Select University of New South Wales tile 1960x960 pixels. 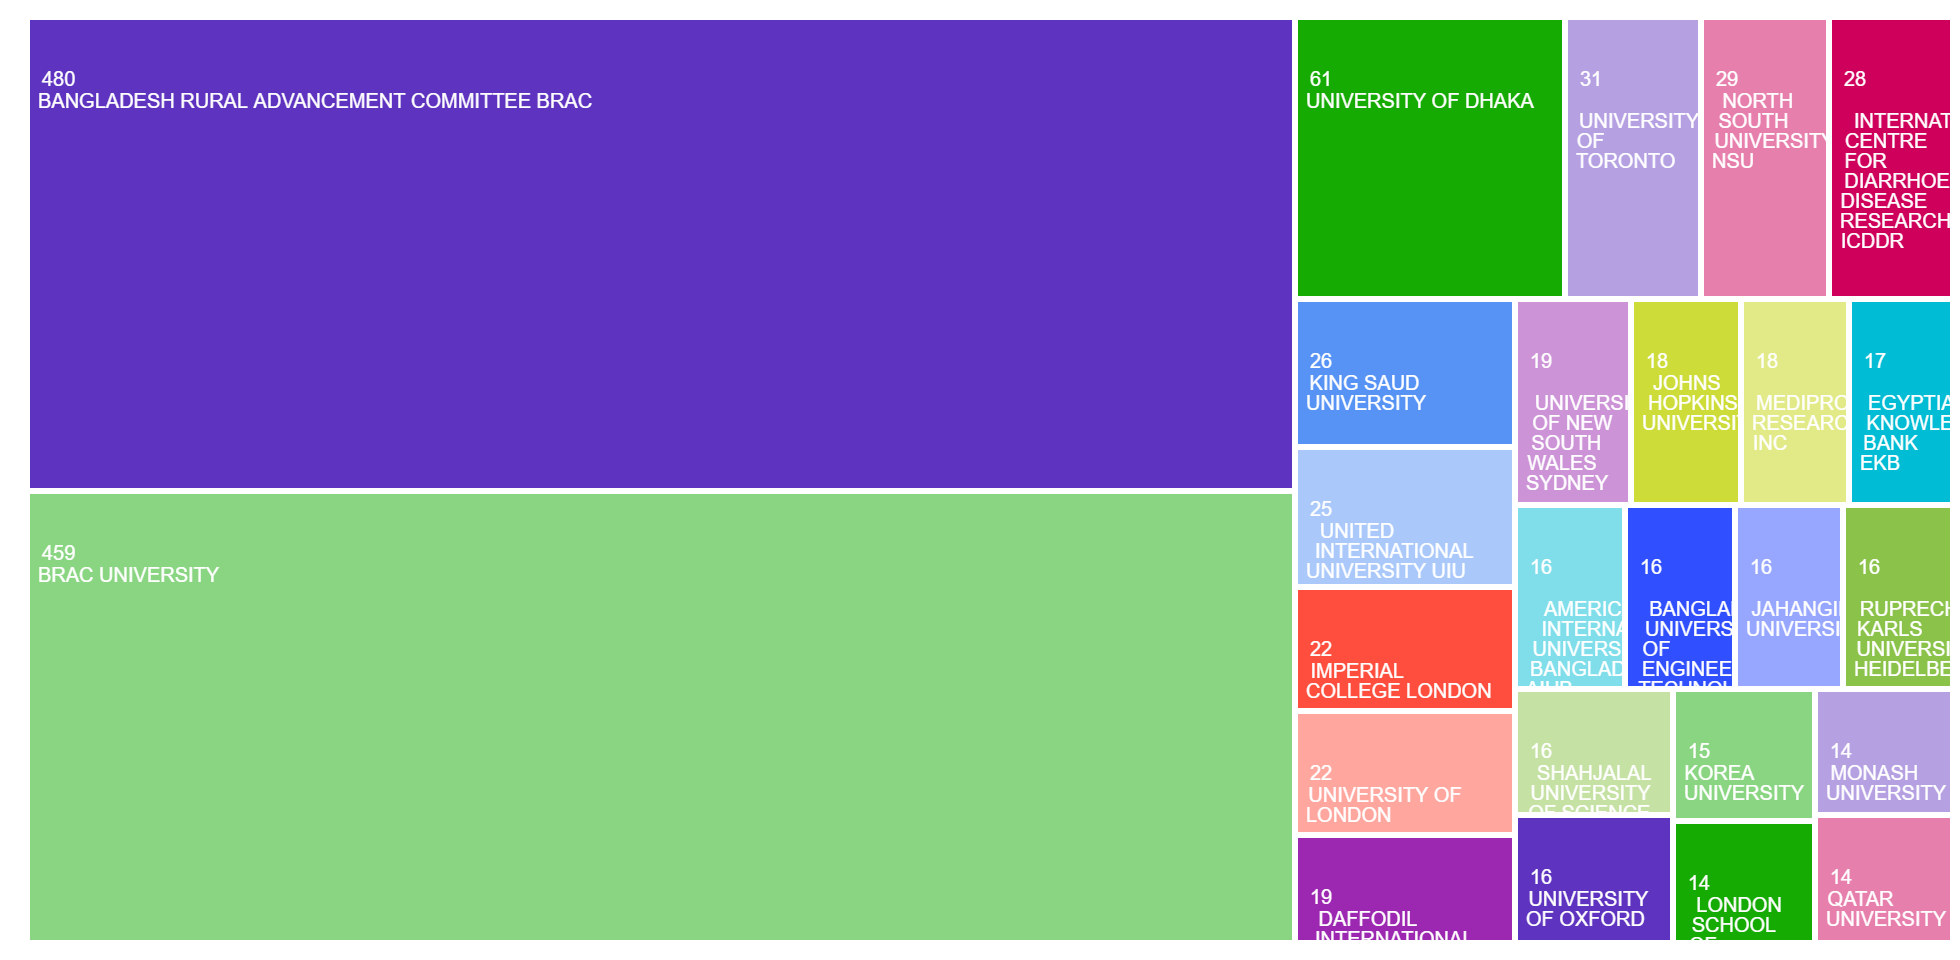point(1572,402)
